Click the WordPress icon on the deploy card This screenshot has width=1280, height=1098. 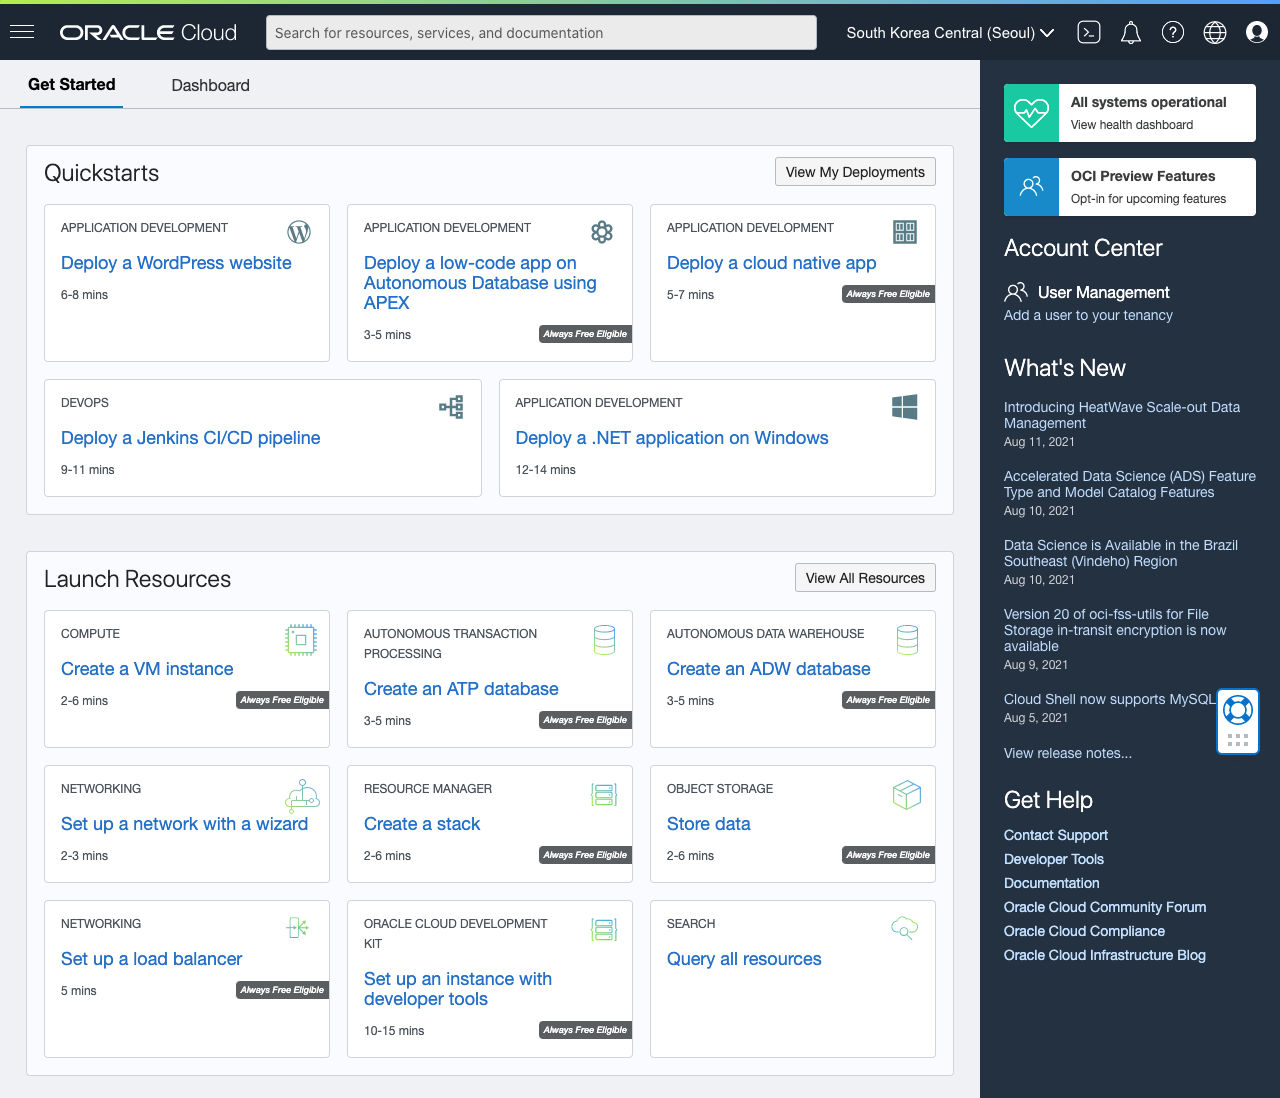(299, 232)
